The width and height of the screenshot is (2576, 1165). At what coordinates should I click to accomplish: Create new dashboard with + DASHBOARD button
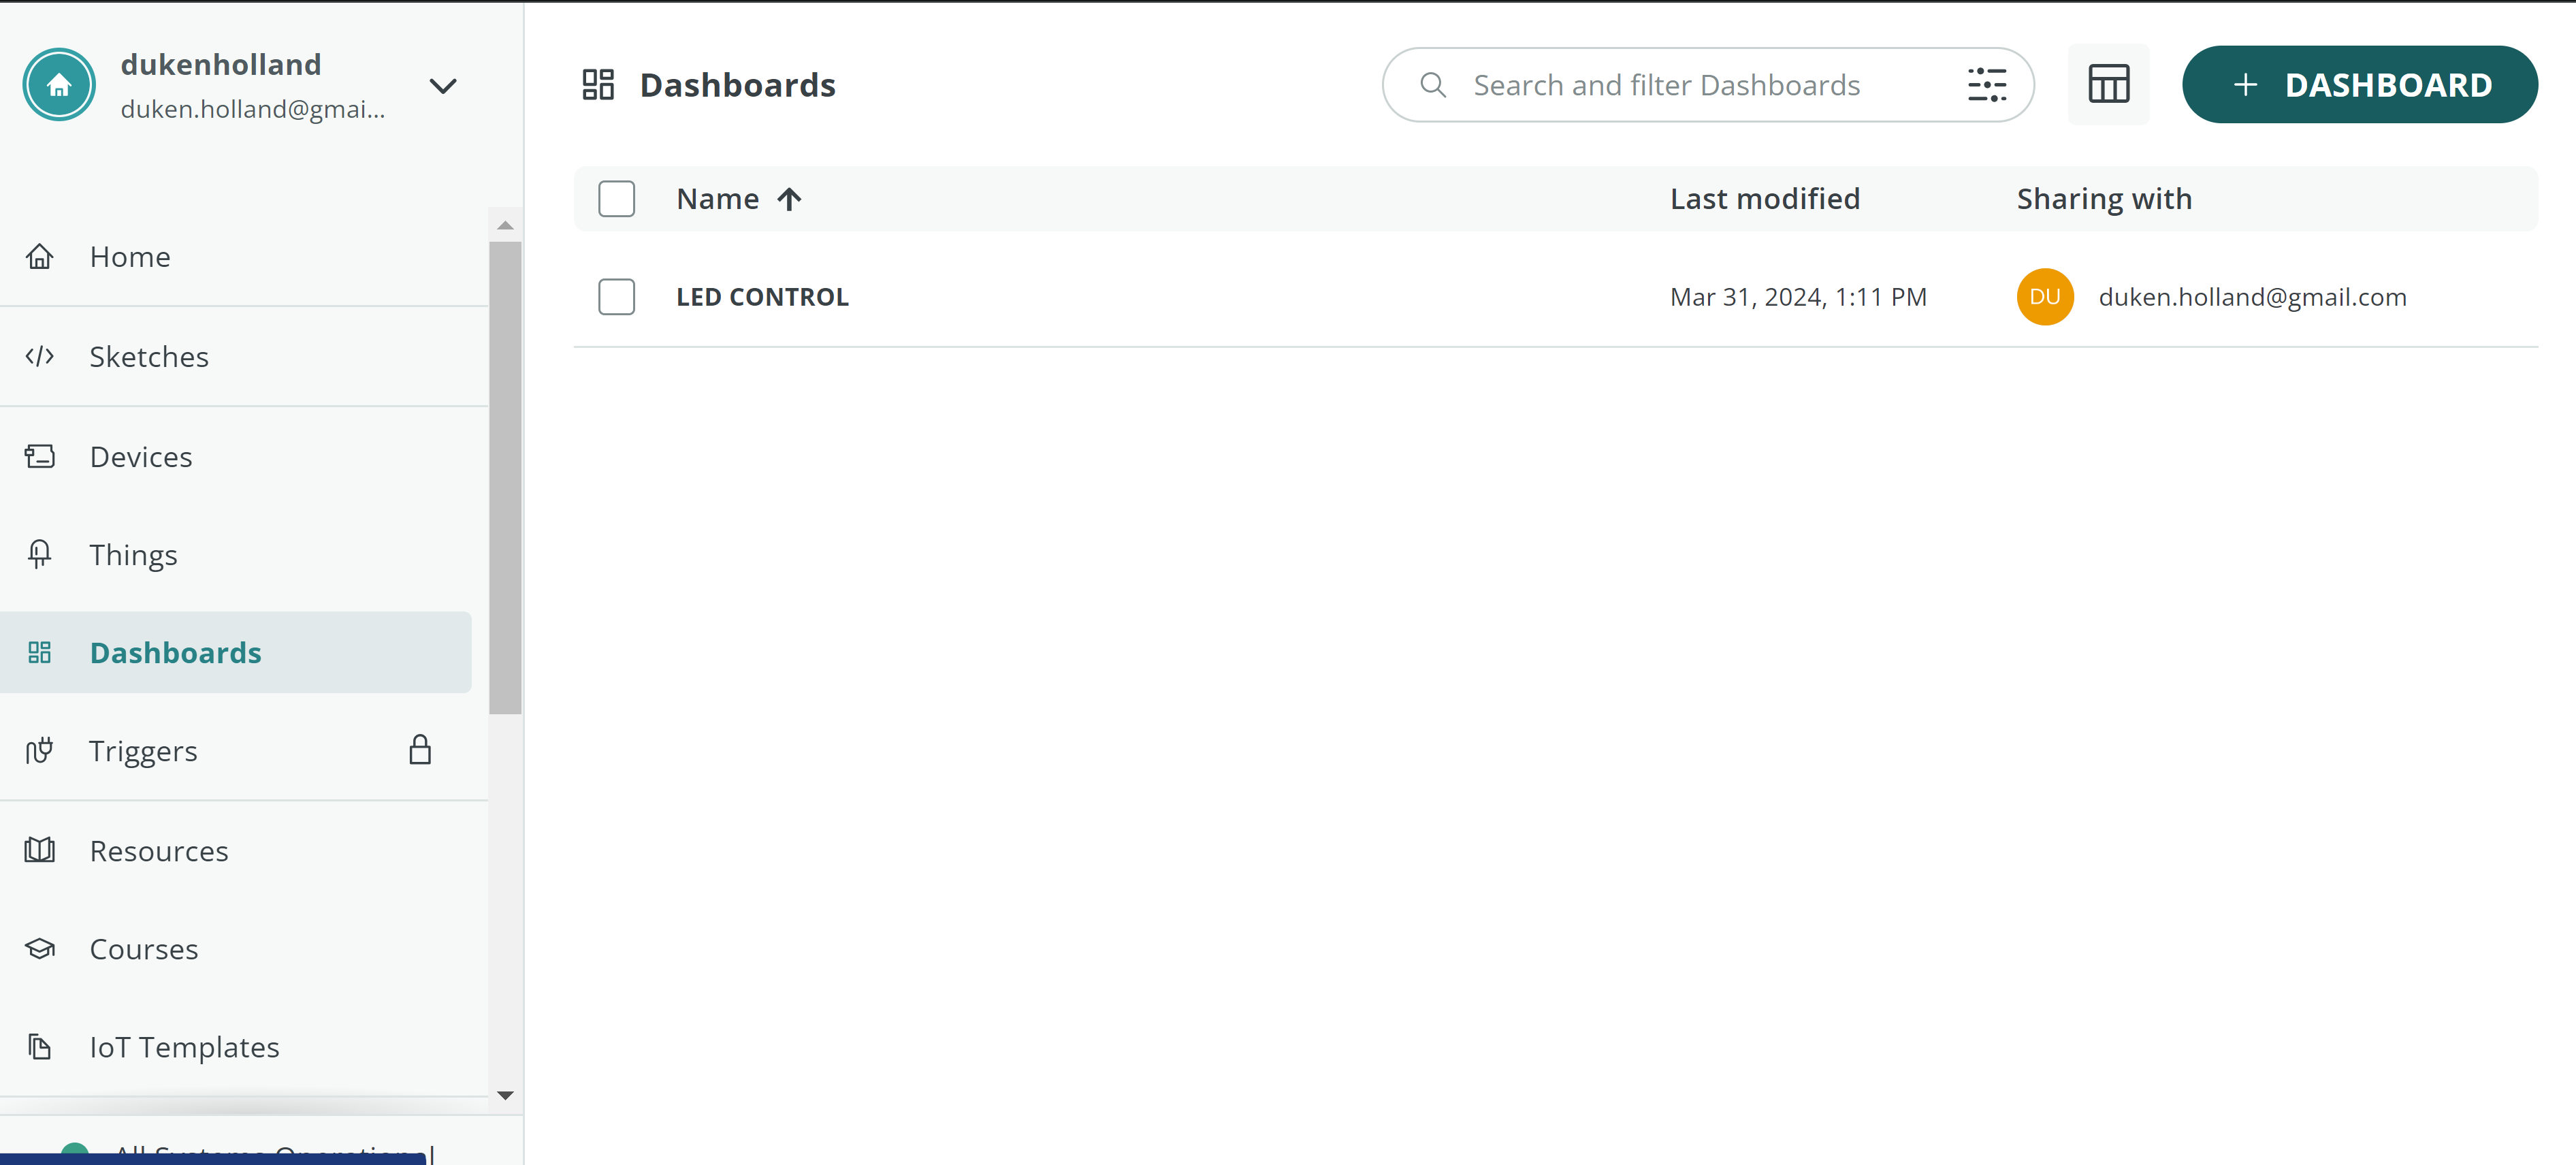click(x=2359, y=85)
